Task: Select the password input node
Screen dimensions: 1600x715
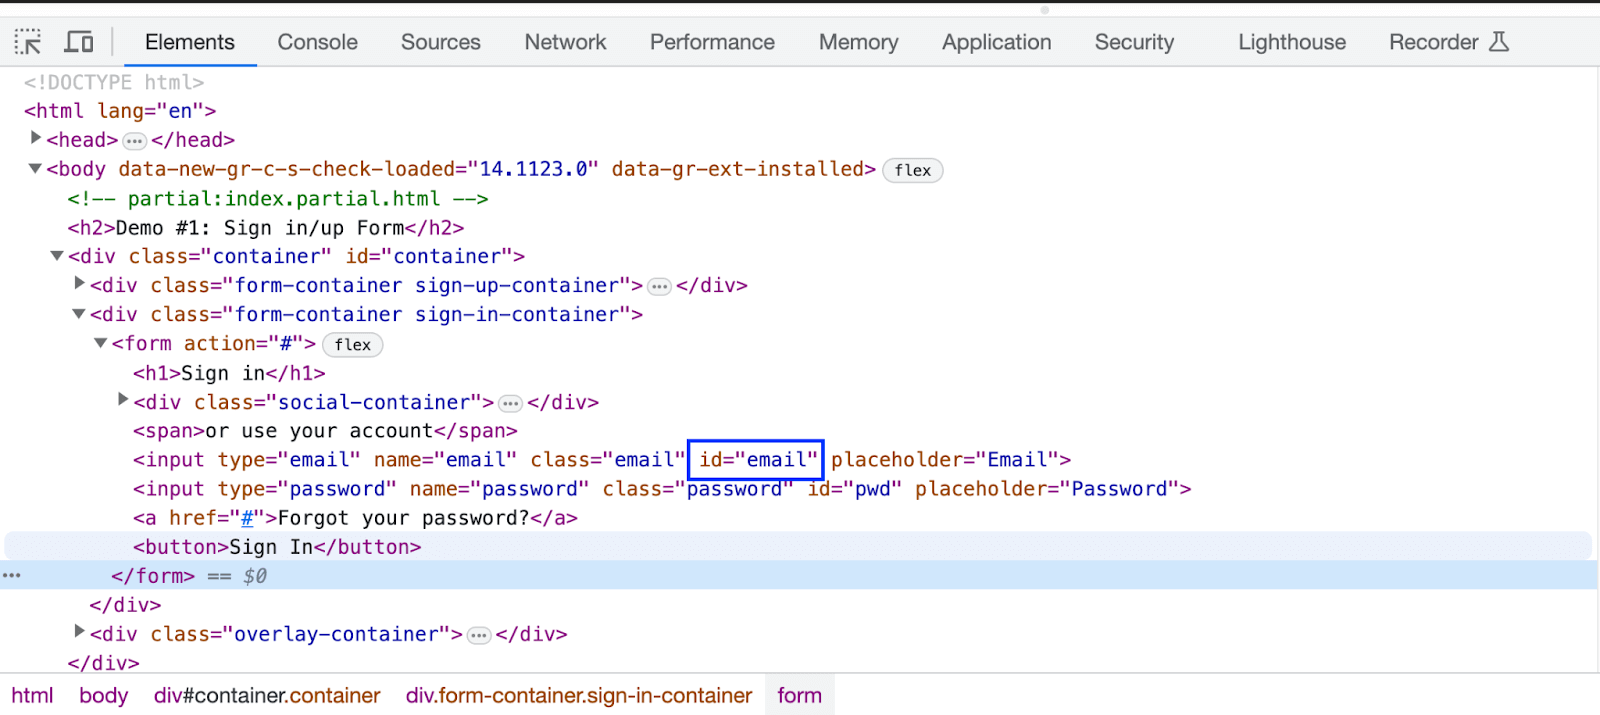Action: 662,489
